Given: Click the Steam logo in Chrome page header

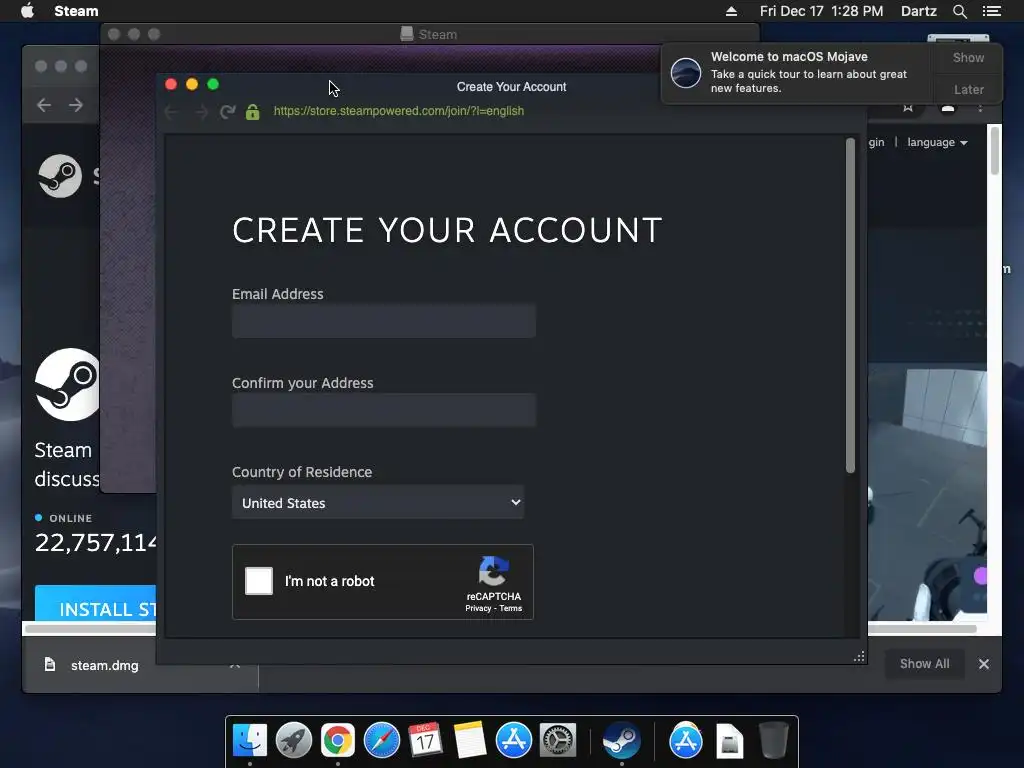Looking at the screenshot, I should coord(60,176).
